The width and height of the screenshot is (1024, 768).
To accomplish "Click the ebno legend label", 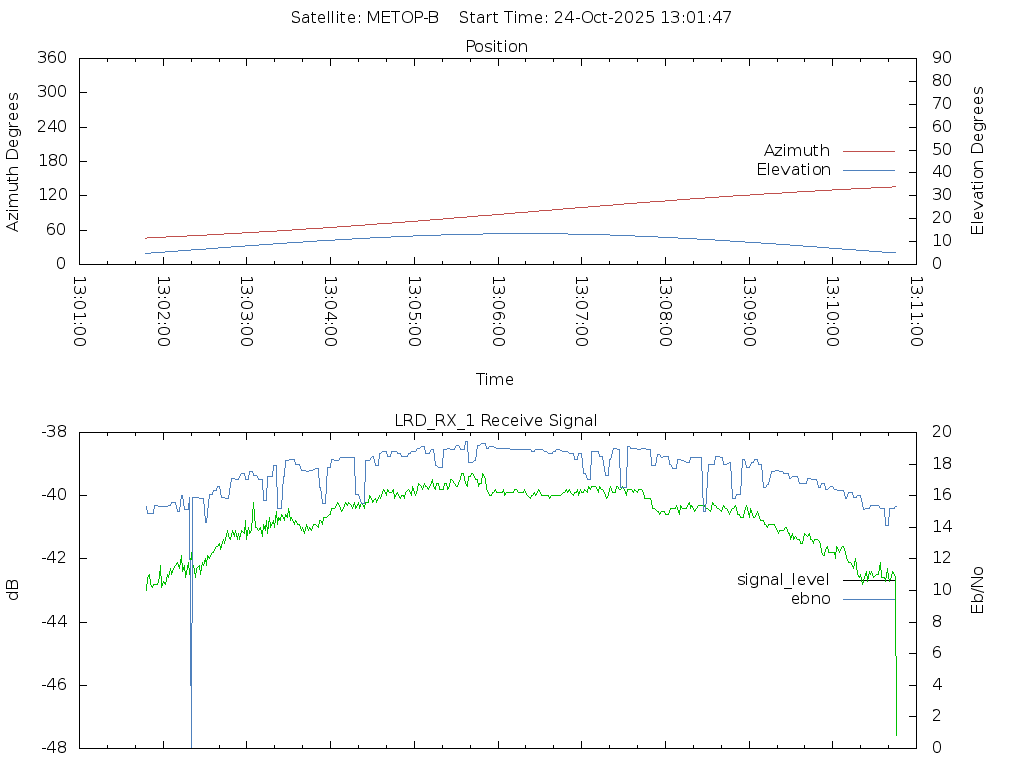I will point(810,598).
